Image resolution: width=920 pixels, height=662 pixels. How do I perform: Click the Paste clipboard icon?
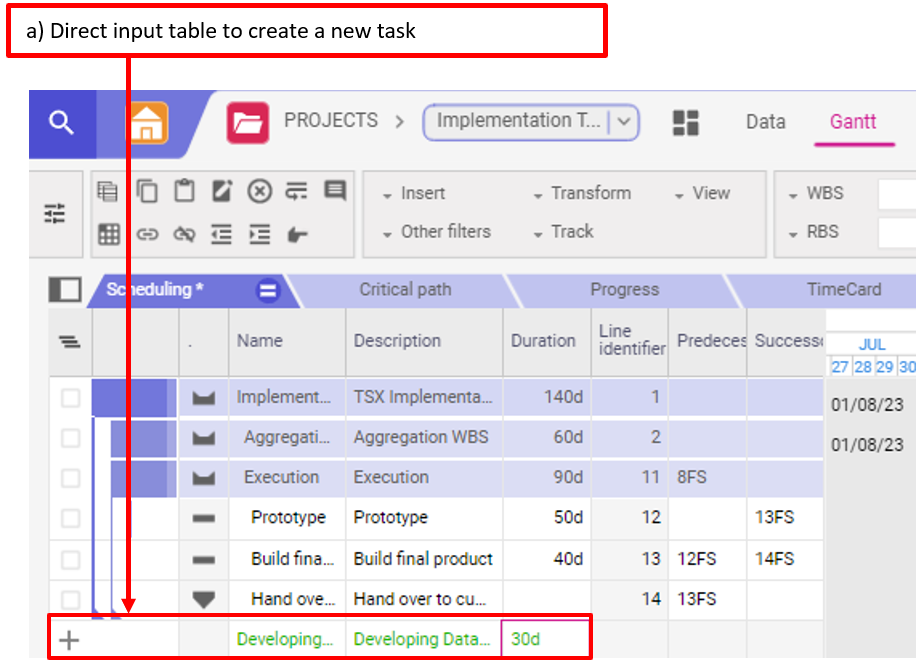point(184,191)
